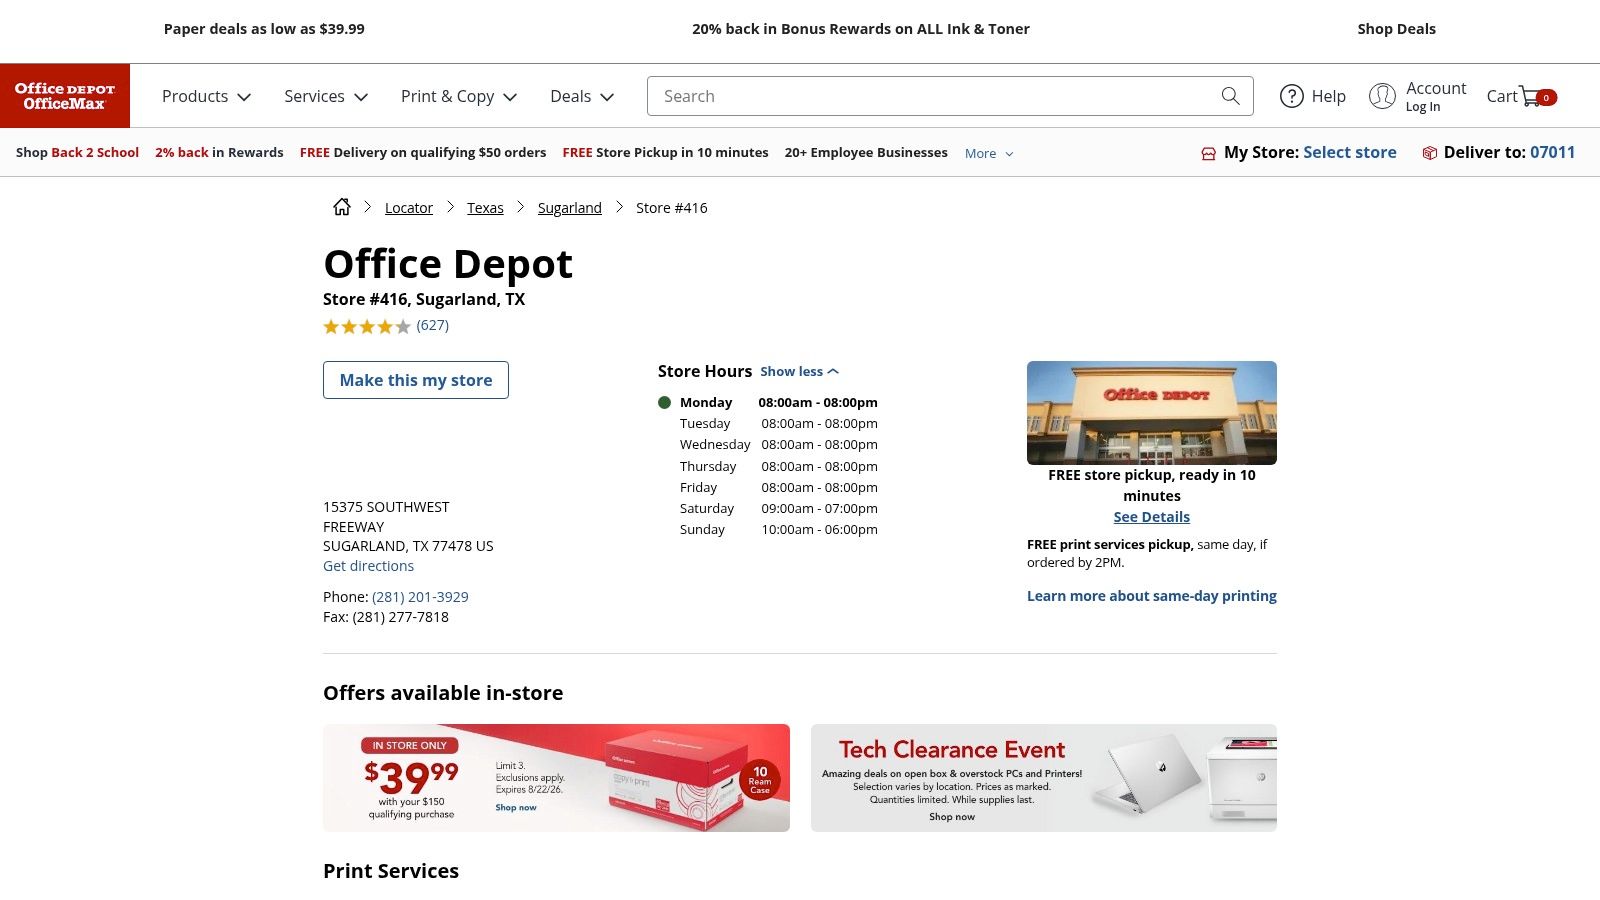The image size is (1600, 900).
Task: Open 20% back in Bonus Rewards promo
Action: (x=861, y=29)
